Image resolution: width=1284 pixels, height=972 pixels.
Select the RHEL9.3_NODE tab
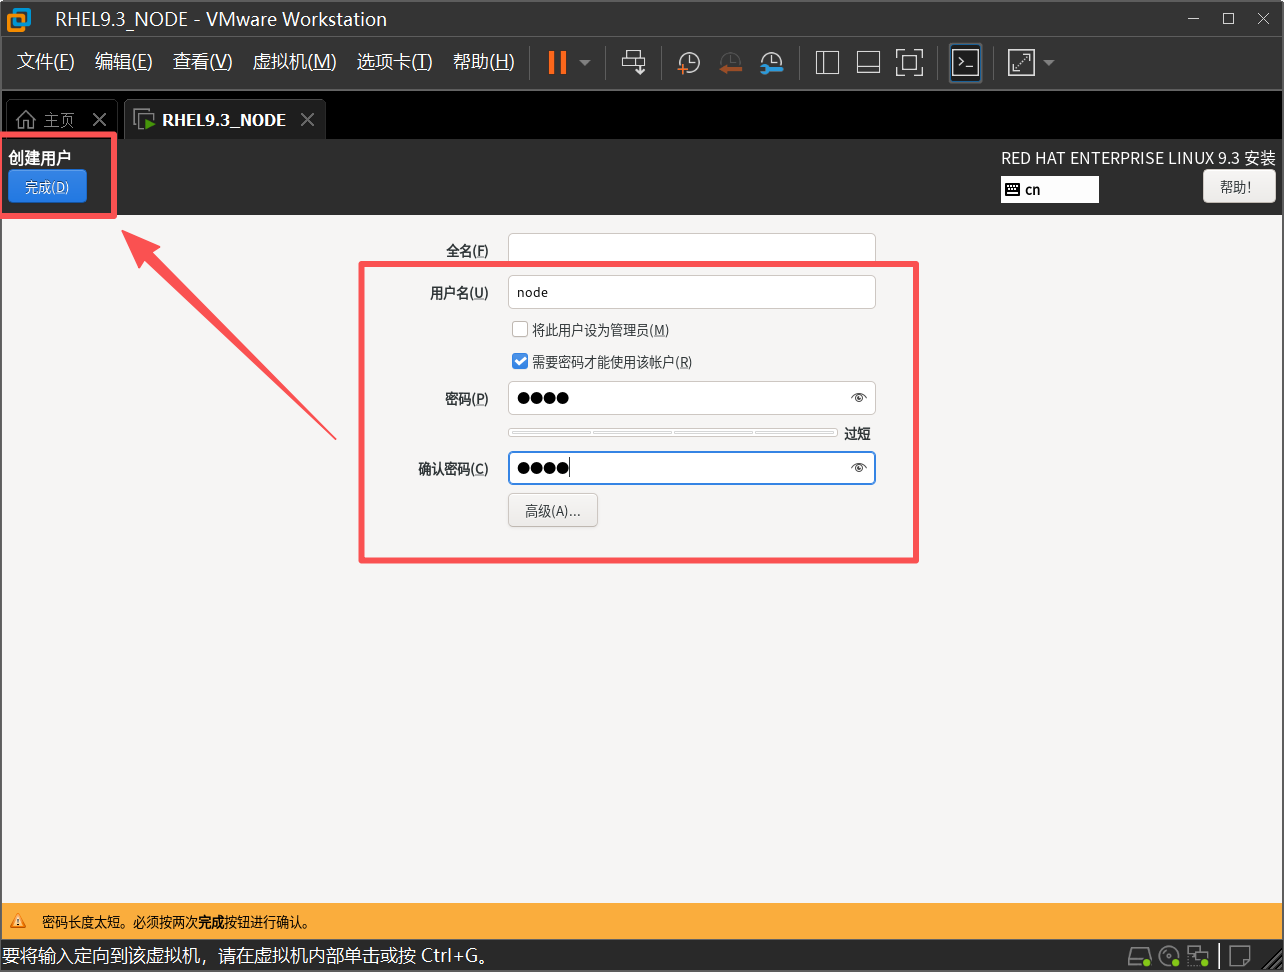point(224,120)
